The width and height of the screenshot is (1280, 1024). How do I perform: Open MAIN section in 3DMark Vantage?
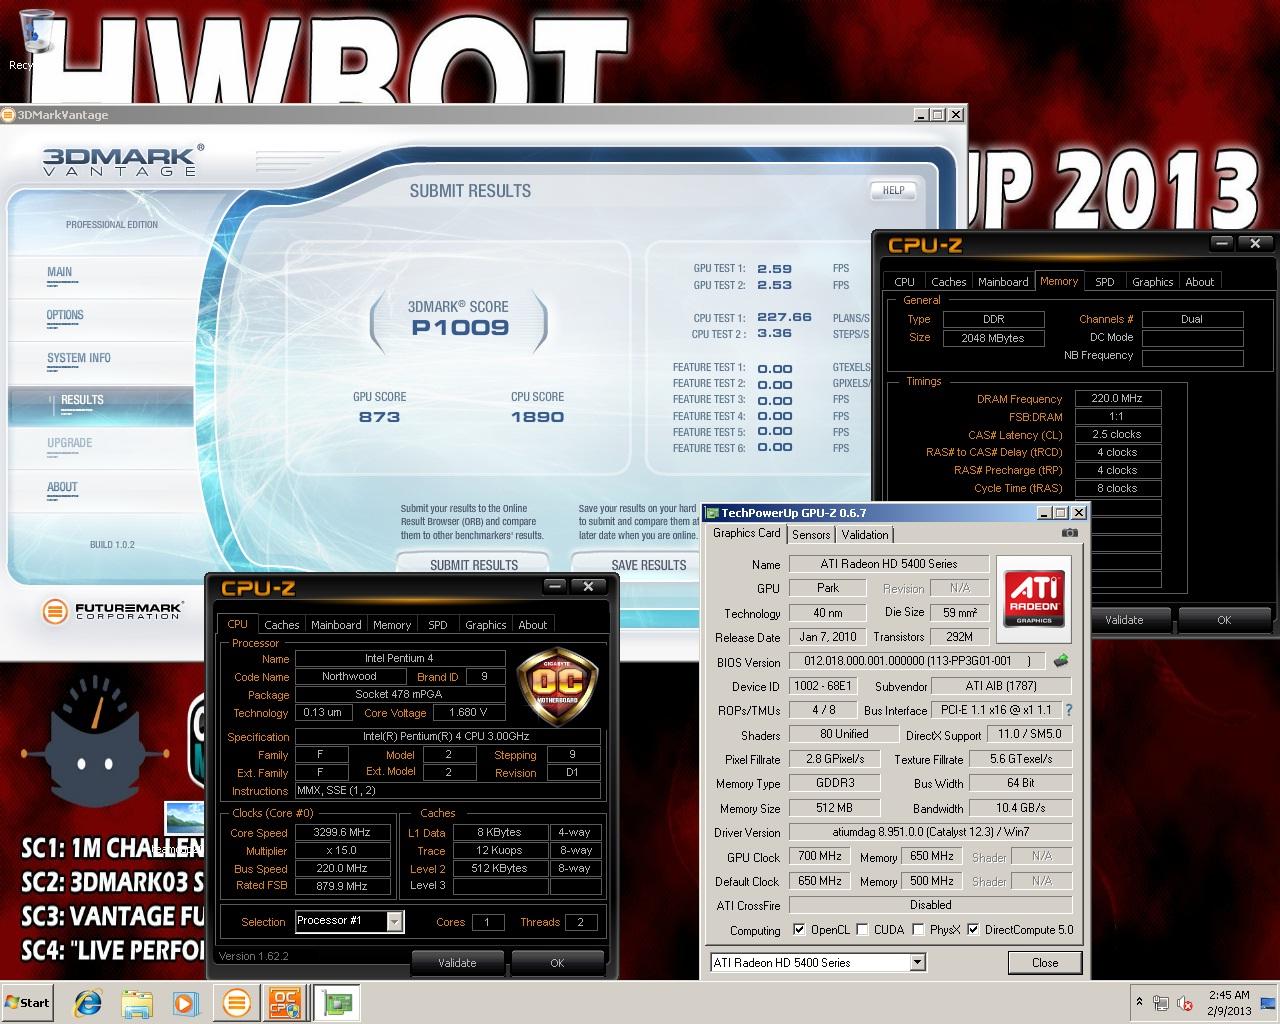pos(59,272)
